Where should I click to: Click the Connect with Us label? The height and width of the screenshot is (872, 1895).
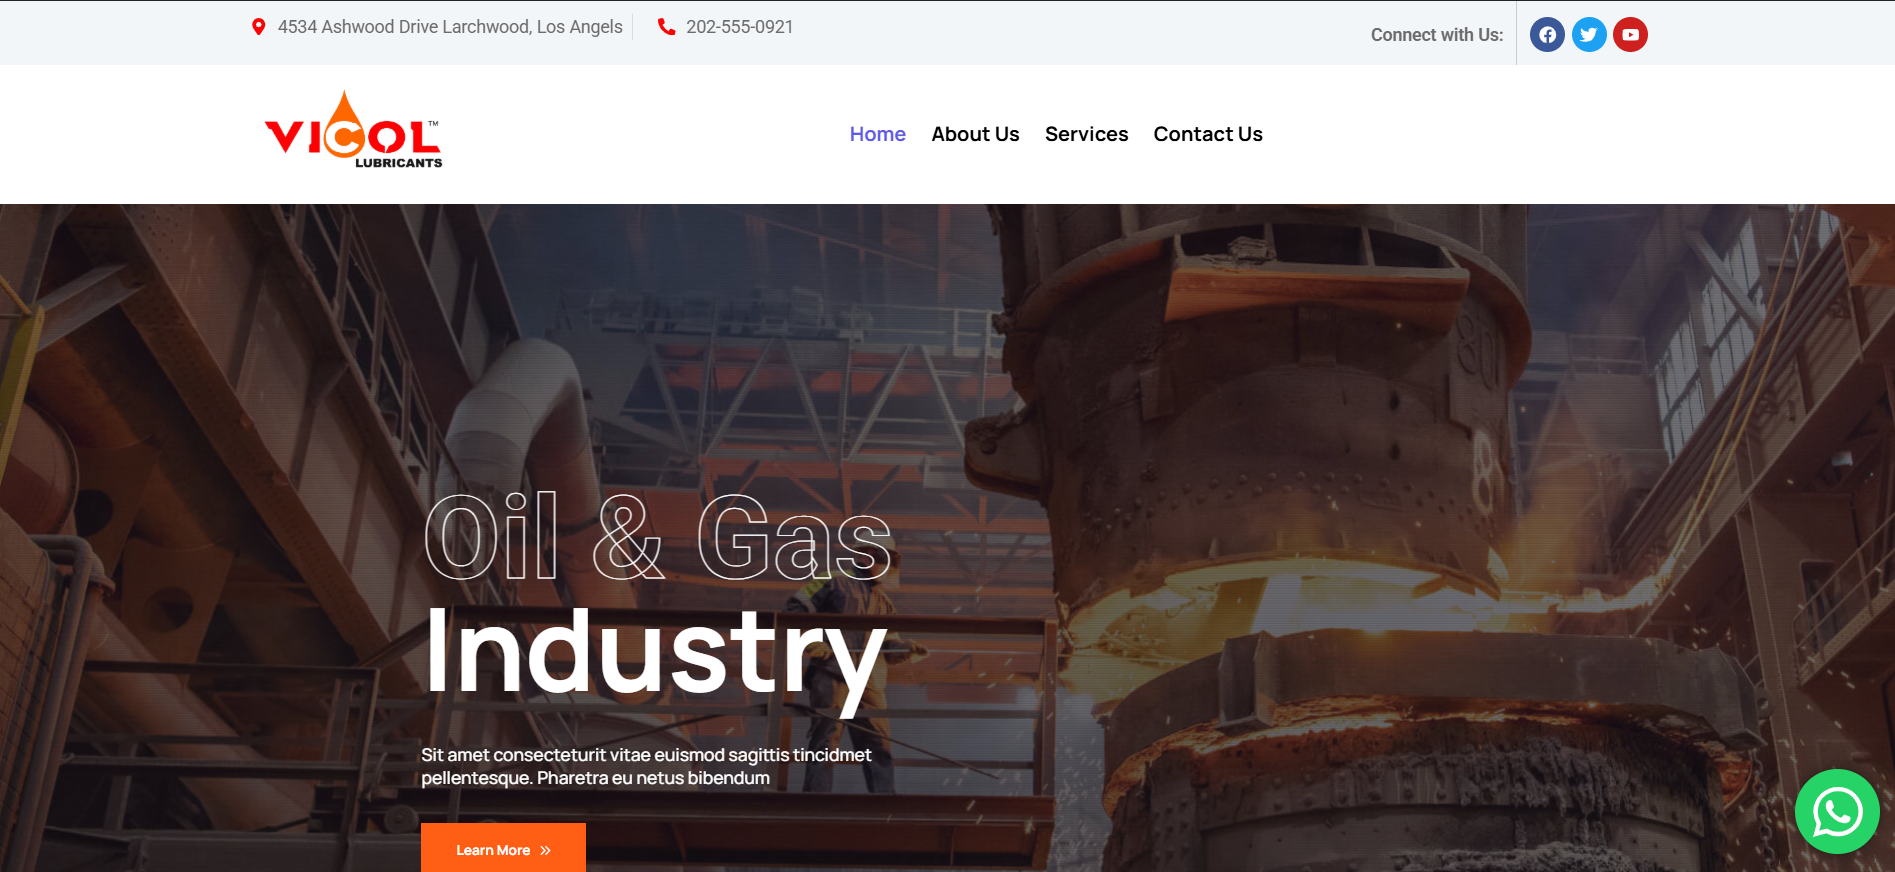pyautogui.click(x=1437, y=35)
